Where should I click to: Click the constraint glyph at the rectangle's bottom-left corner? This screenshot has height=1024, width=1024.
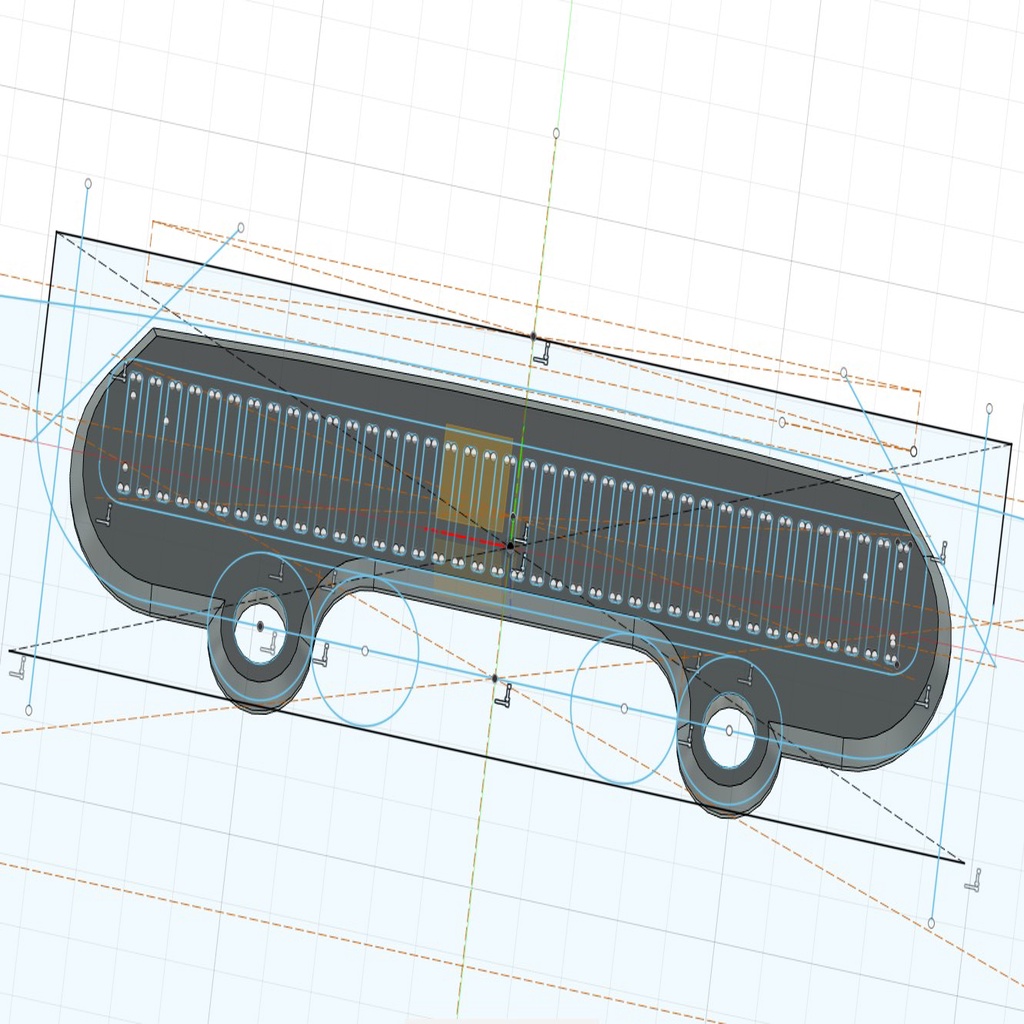[x=20, y=667]
